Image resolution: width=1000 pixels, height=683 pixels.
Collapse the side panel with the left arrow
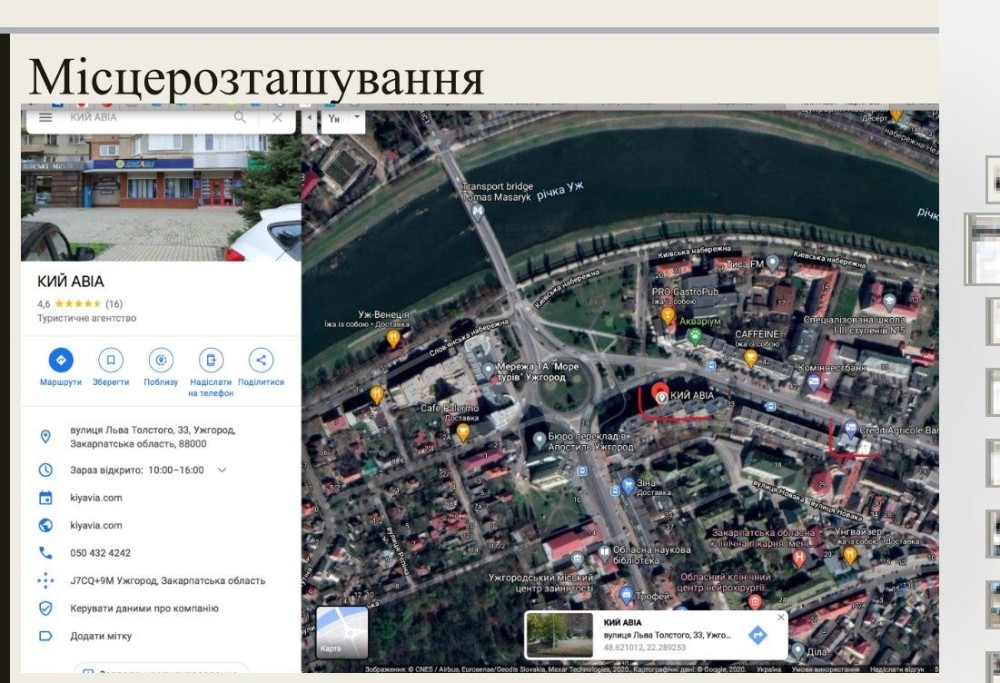coord(309,118)
